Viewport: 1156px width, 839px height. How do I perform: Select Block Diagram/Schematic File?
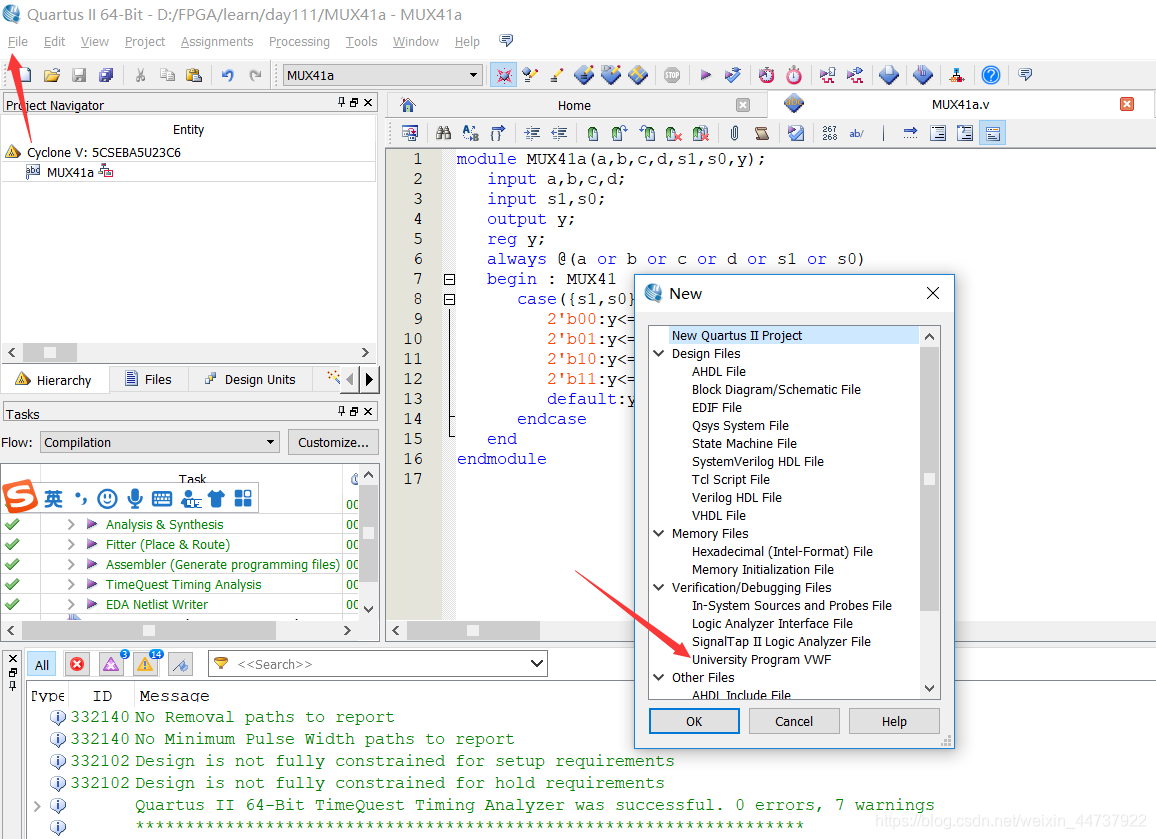776,389
